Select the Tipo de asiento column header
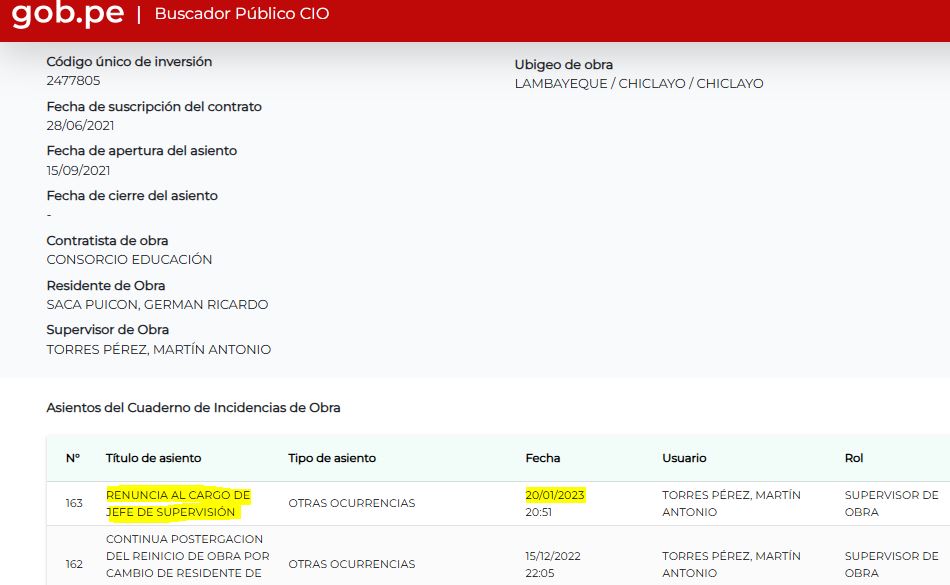 (332, 458)
